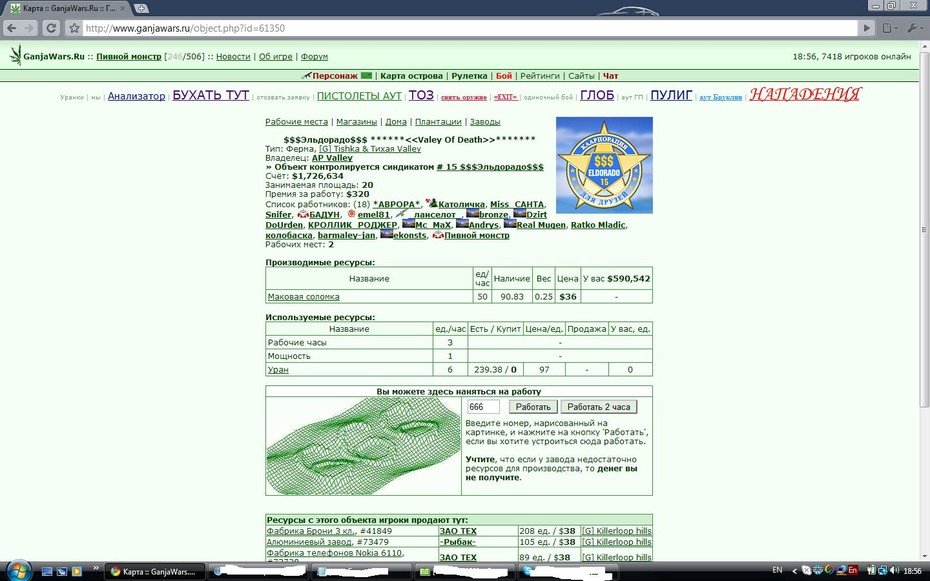
Task: Open the Дома tab link
Action: click(x=396, y=122)
